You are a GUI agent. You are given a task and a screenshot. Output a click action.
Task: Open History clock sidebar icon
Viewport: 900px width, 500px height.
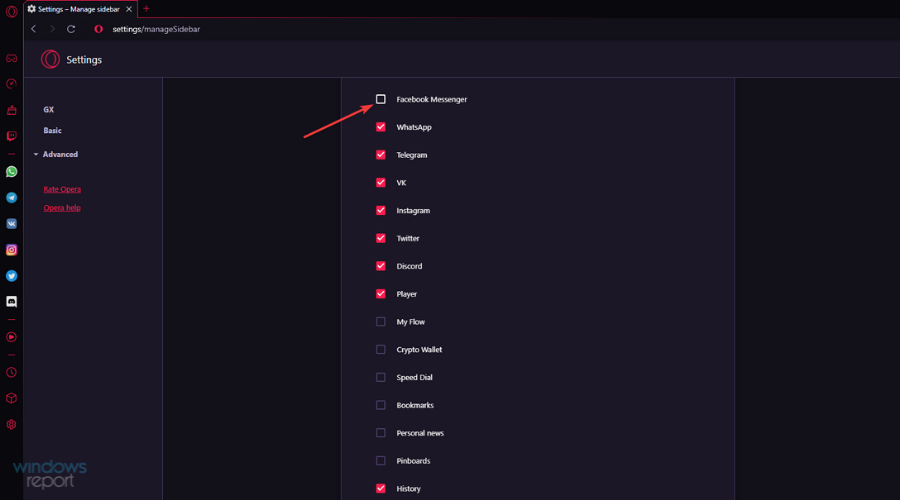point(11,373)
